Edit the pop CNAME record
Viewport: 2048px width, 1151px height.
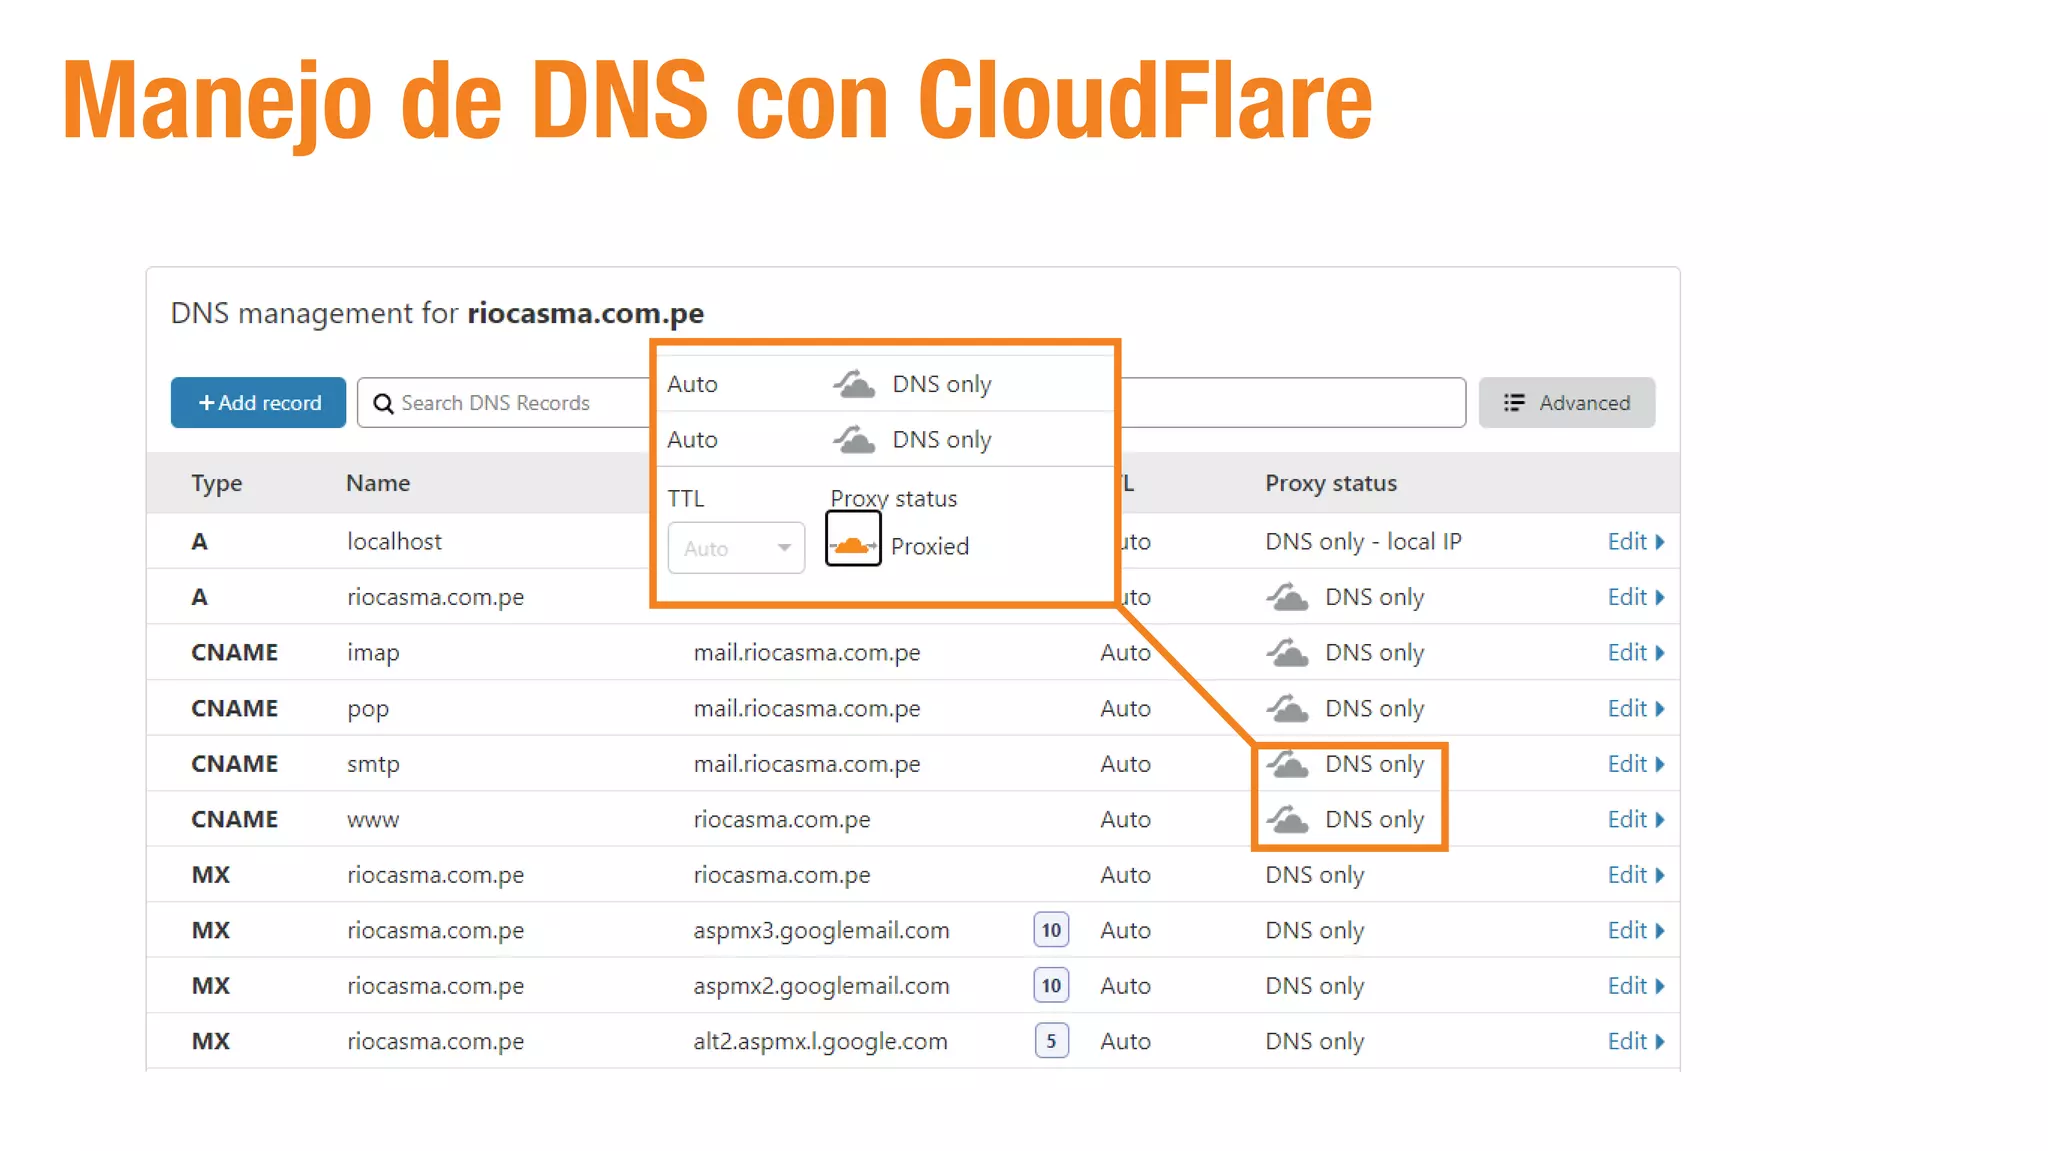coord(1636,708)
